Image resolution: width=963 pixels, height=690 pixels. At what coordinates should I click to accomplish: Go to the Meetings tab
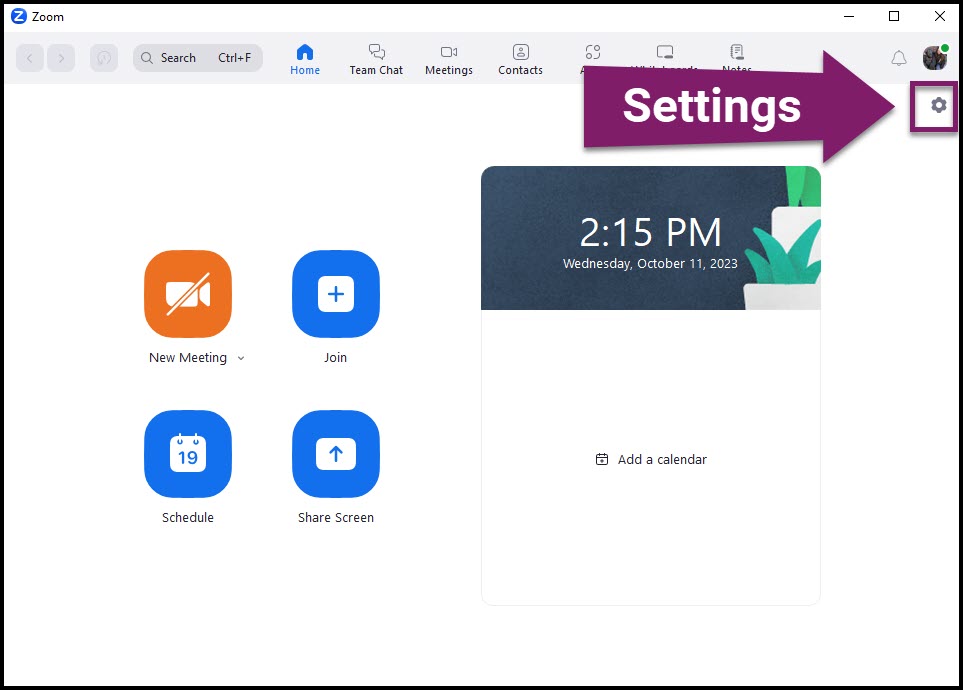[x=449, y=60]
